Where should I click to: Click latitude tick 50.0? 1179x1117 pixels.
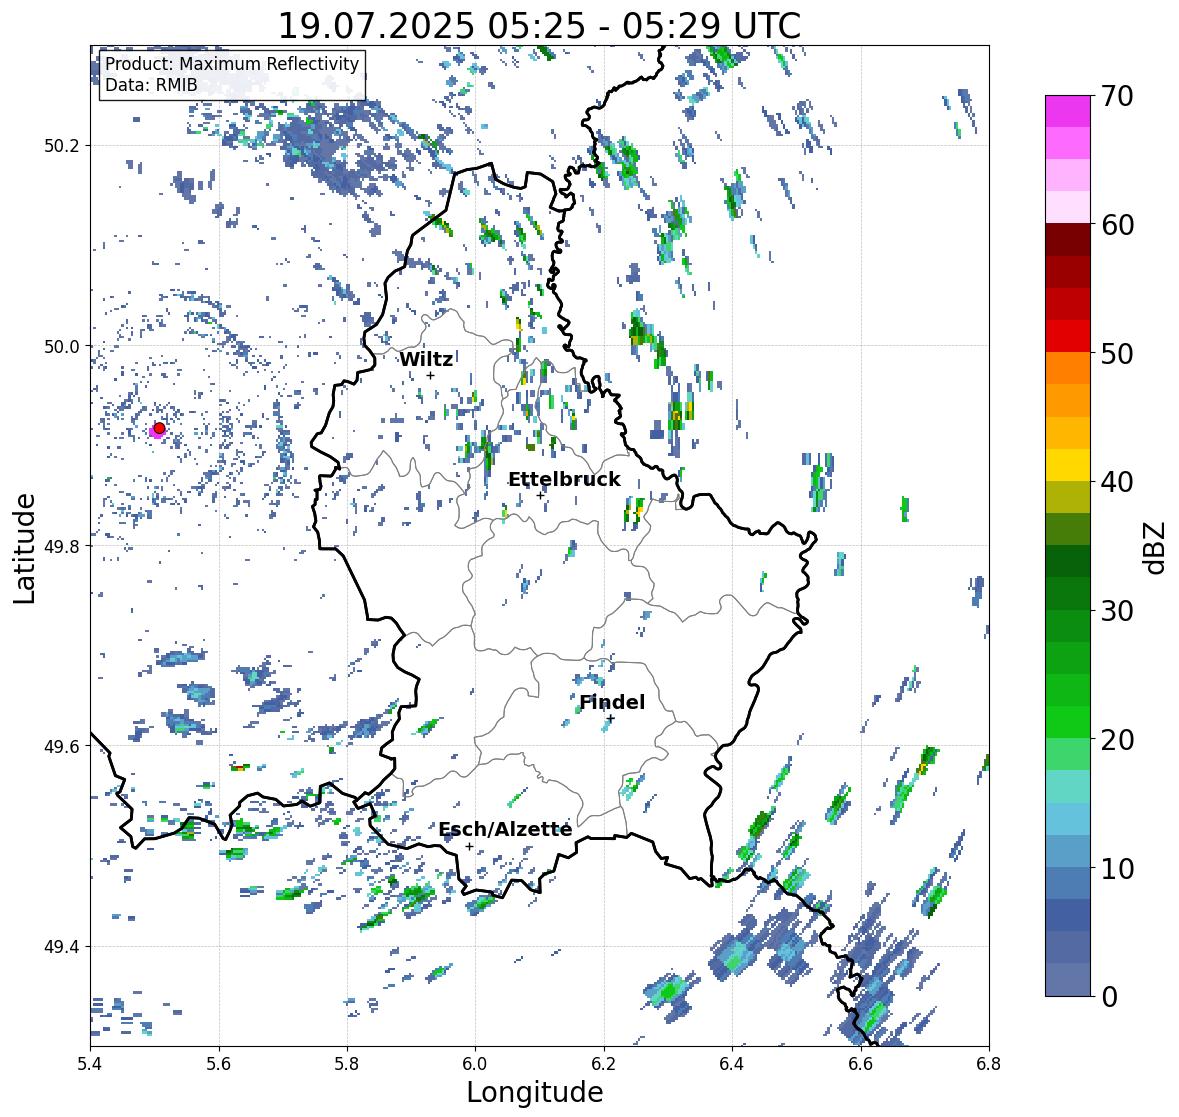[x=62, y=347]
